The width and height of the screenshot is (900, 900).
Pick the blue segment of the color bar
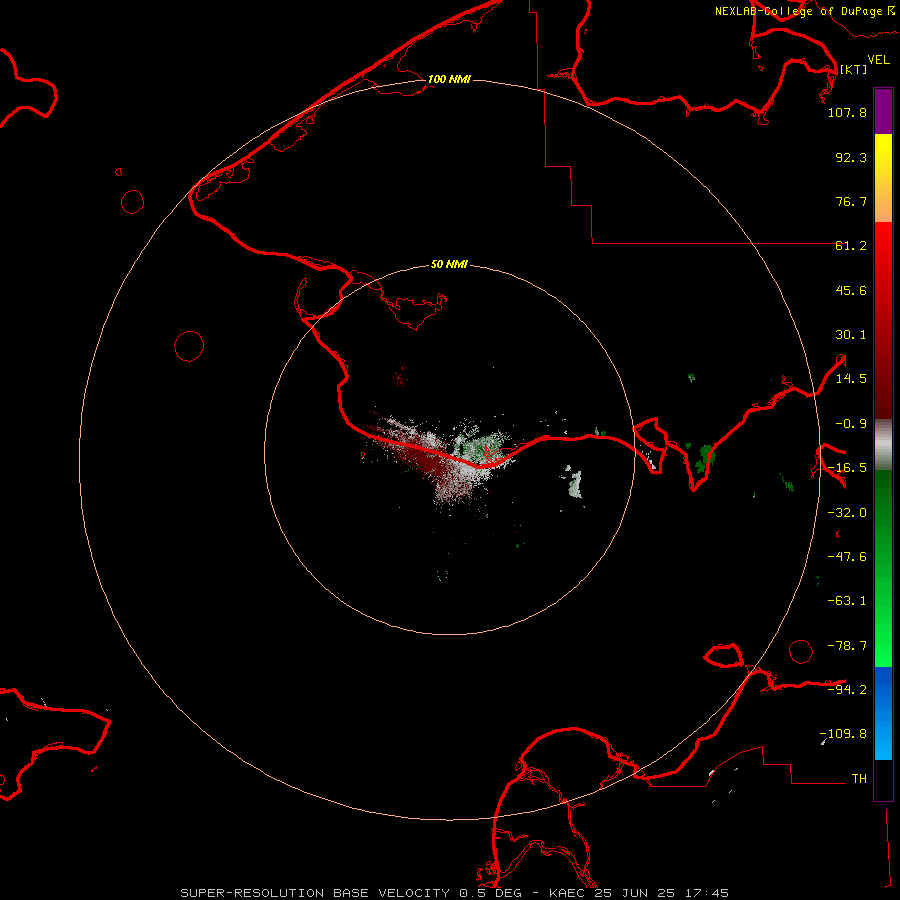point(883,713)
